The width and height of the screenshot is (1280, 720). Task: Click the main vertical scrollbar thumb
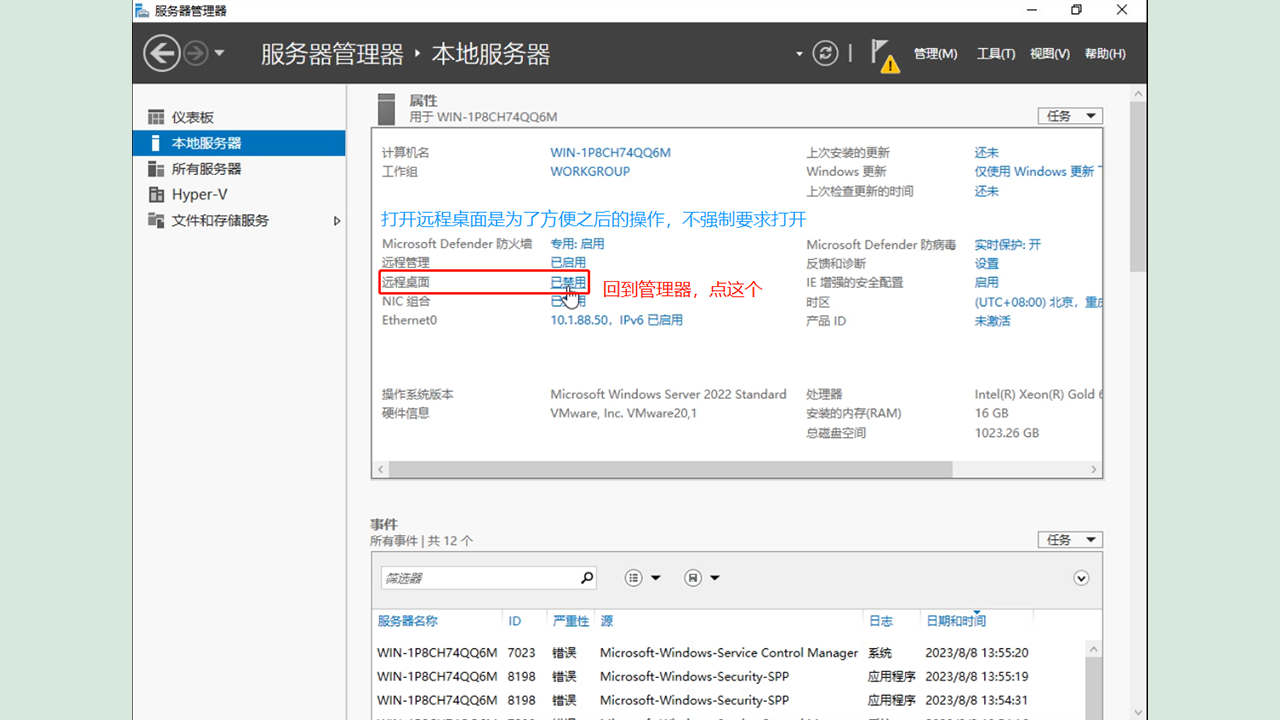tap(1138, 186)
